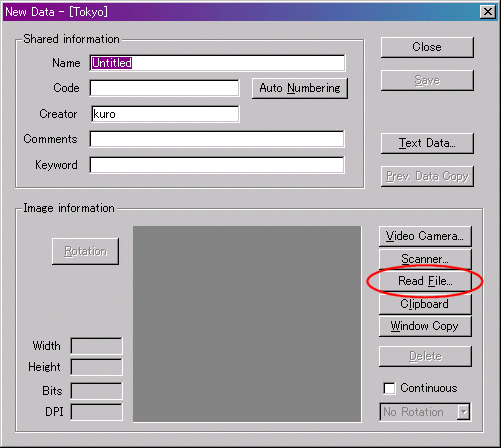The height and width of the screenshot is (448, 501).
Task: Click into the Comments text box
Action: [x=217, y=139]
